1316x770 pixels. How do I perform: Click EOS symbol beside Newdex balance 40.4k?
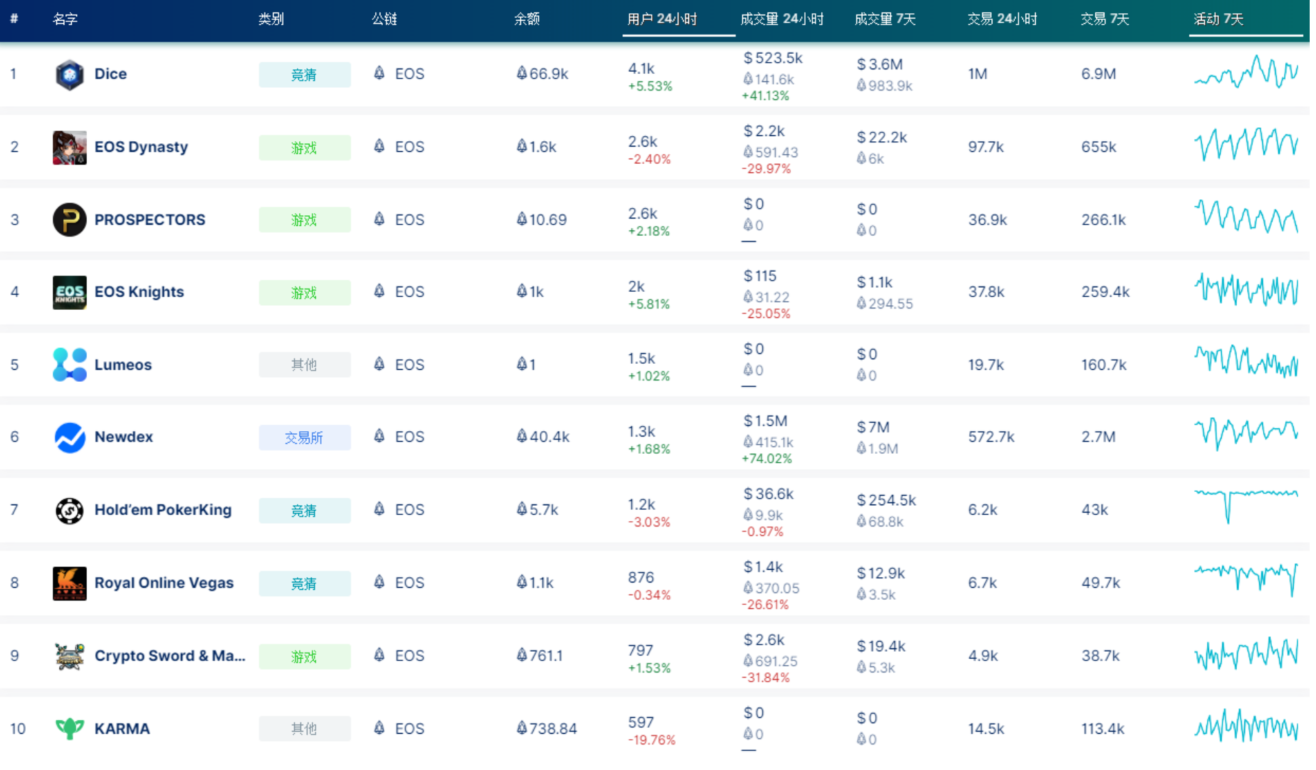point(521,436)
